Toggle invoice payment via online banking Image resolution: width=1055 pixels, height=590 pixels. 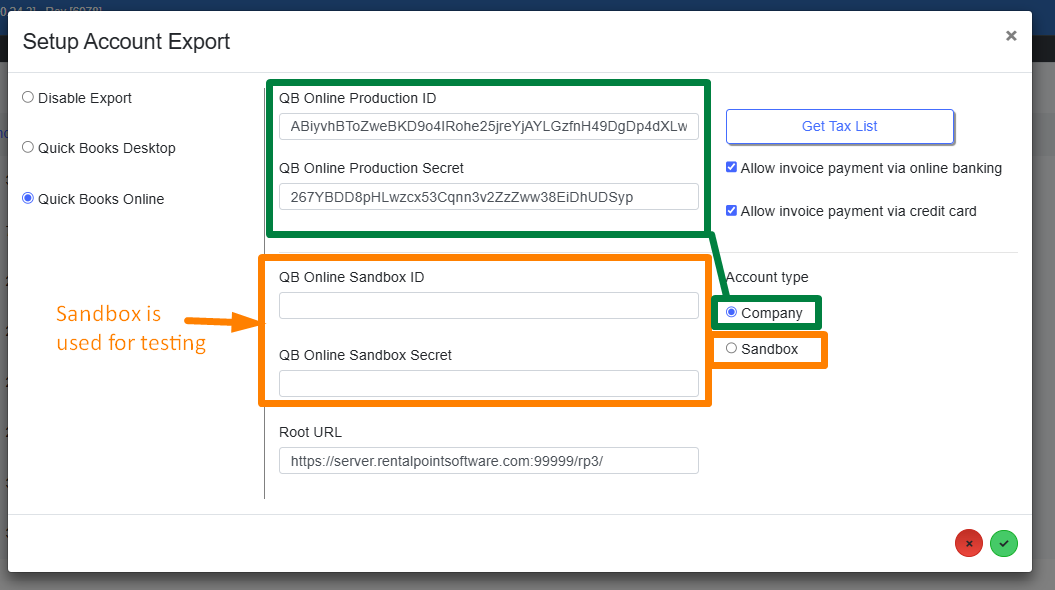pos(731,168)
